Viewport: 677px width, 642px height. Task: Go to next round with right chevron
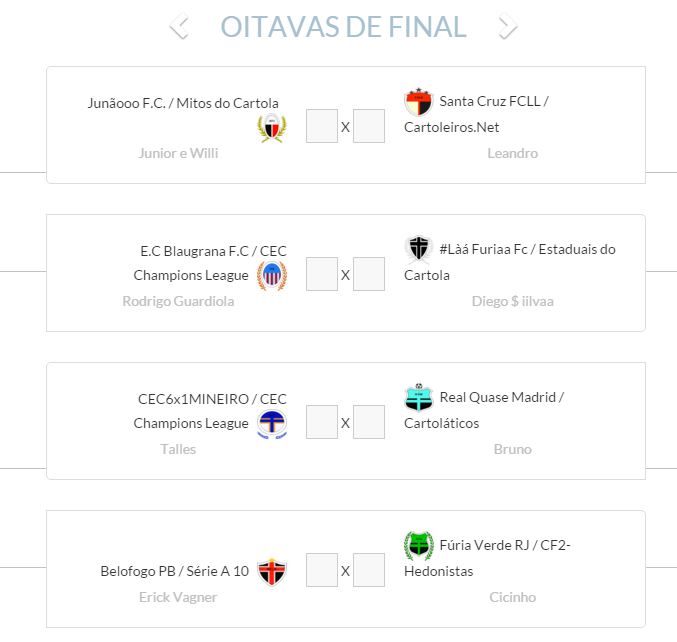click(508, 26)
